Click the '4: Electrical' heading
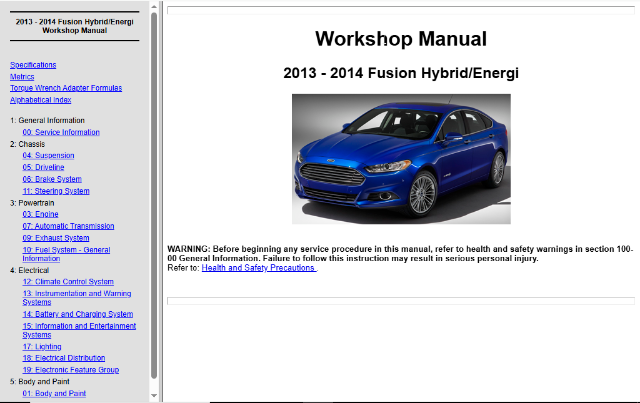The width and height of the screenshot is (640, 403). click(x=29, y=270)
